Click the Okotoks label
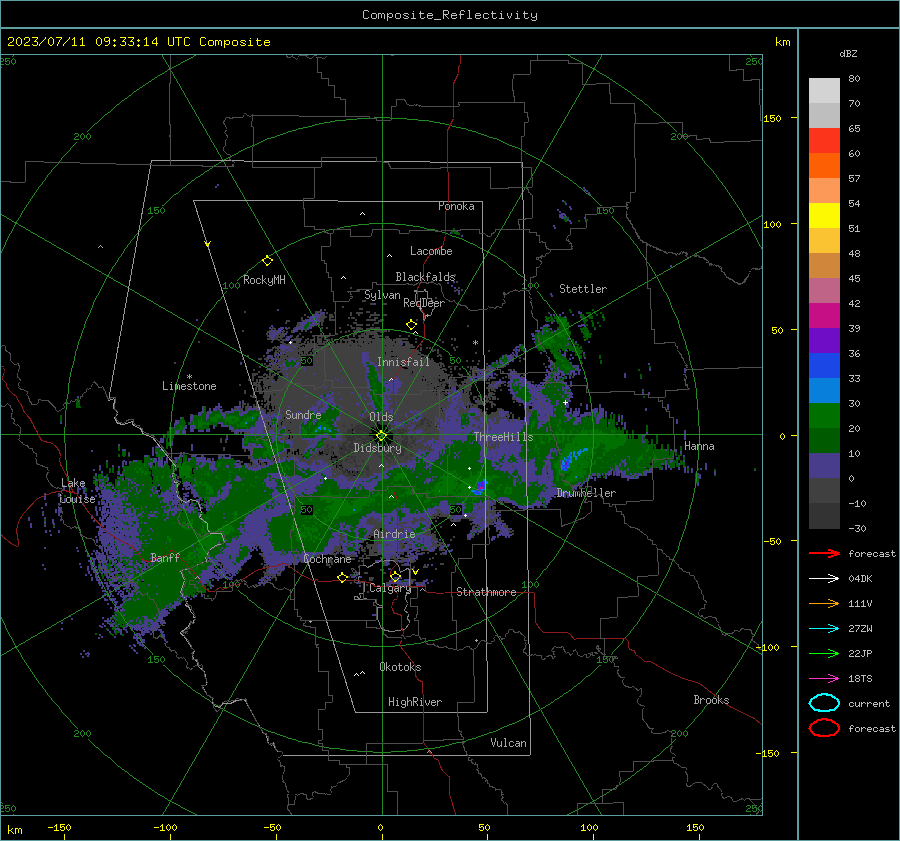 (400, 667)
